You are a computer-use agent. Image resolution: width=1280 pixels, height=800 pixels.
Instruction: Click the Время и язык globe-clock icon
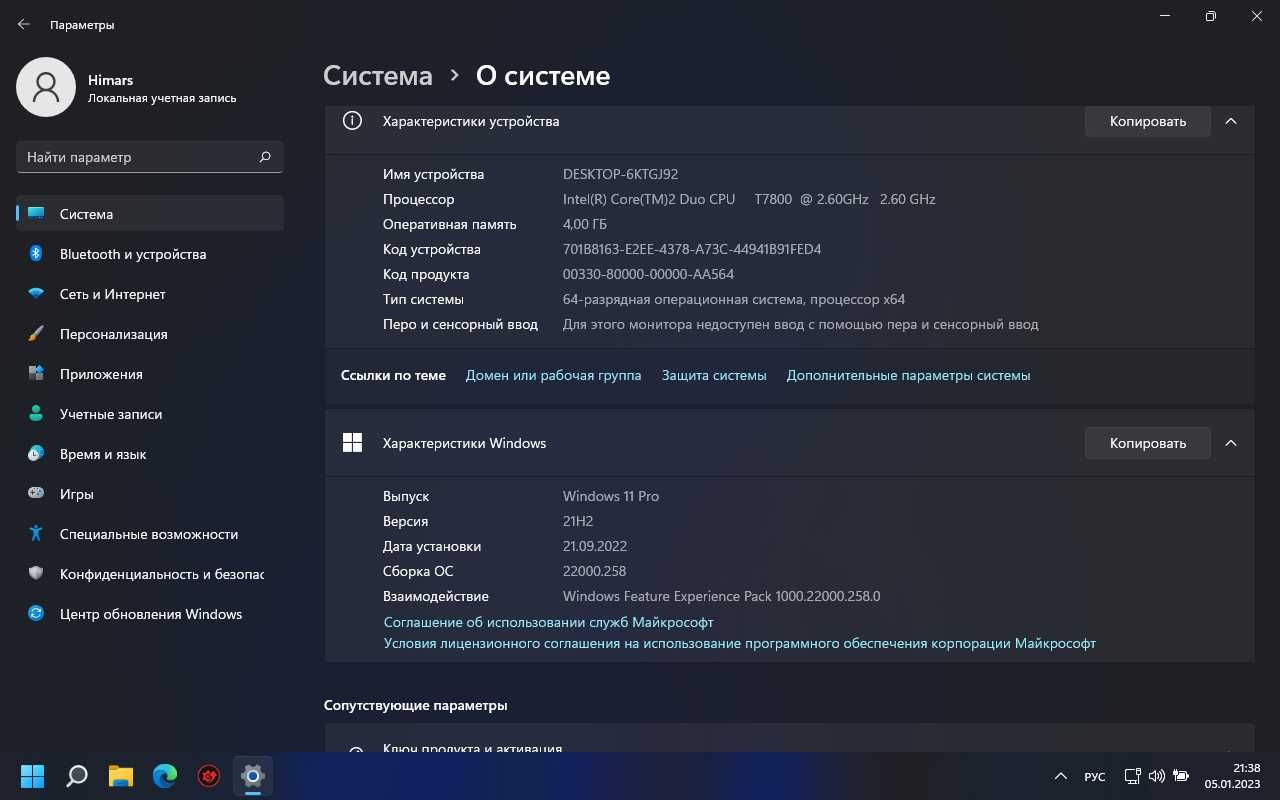36,454
